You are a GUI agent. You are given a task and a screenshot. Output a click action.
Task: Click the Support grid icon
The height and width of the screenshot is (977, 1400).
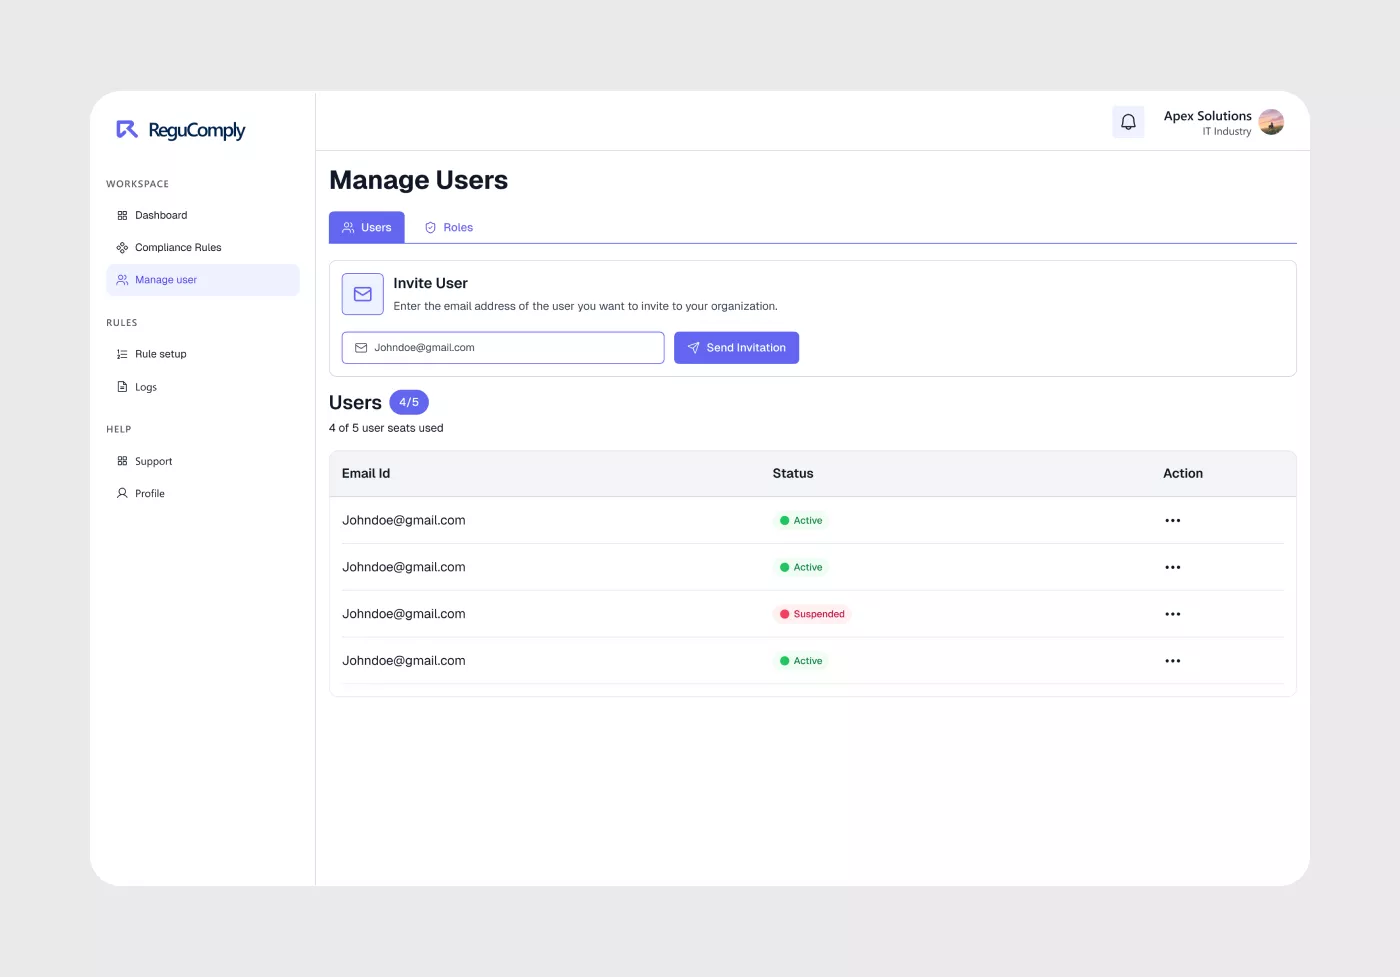click(x=122, y=461)
